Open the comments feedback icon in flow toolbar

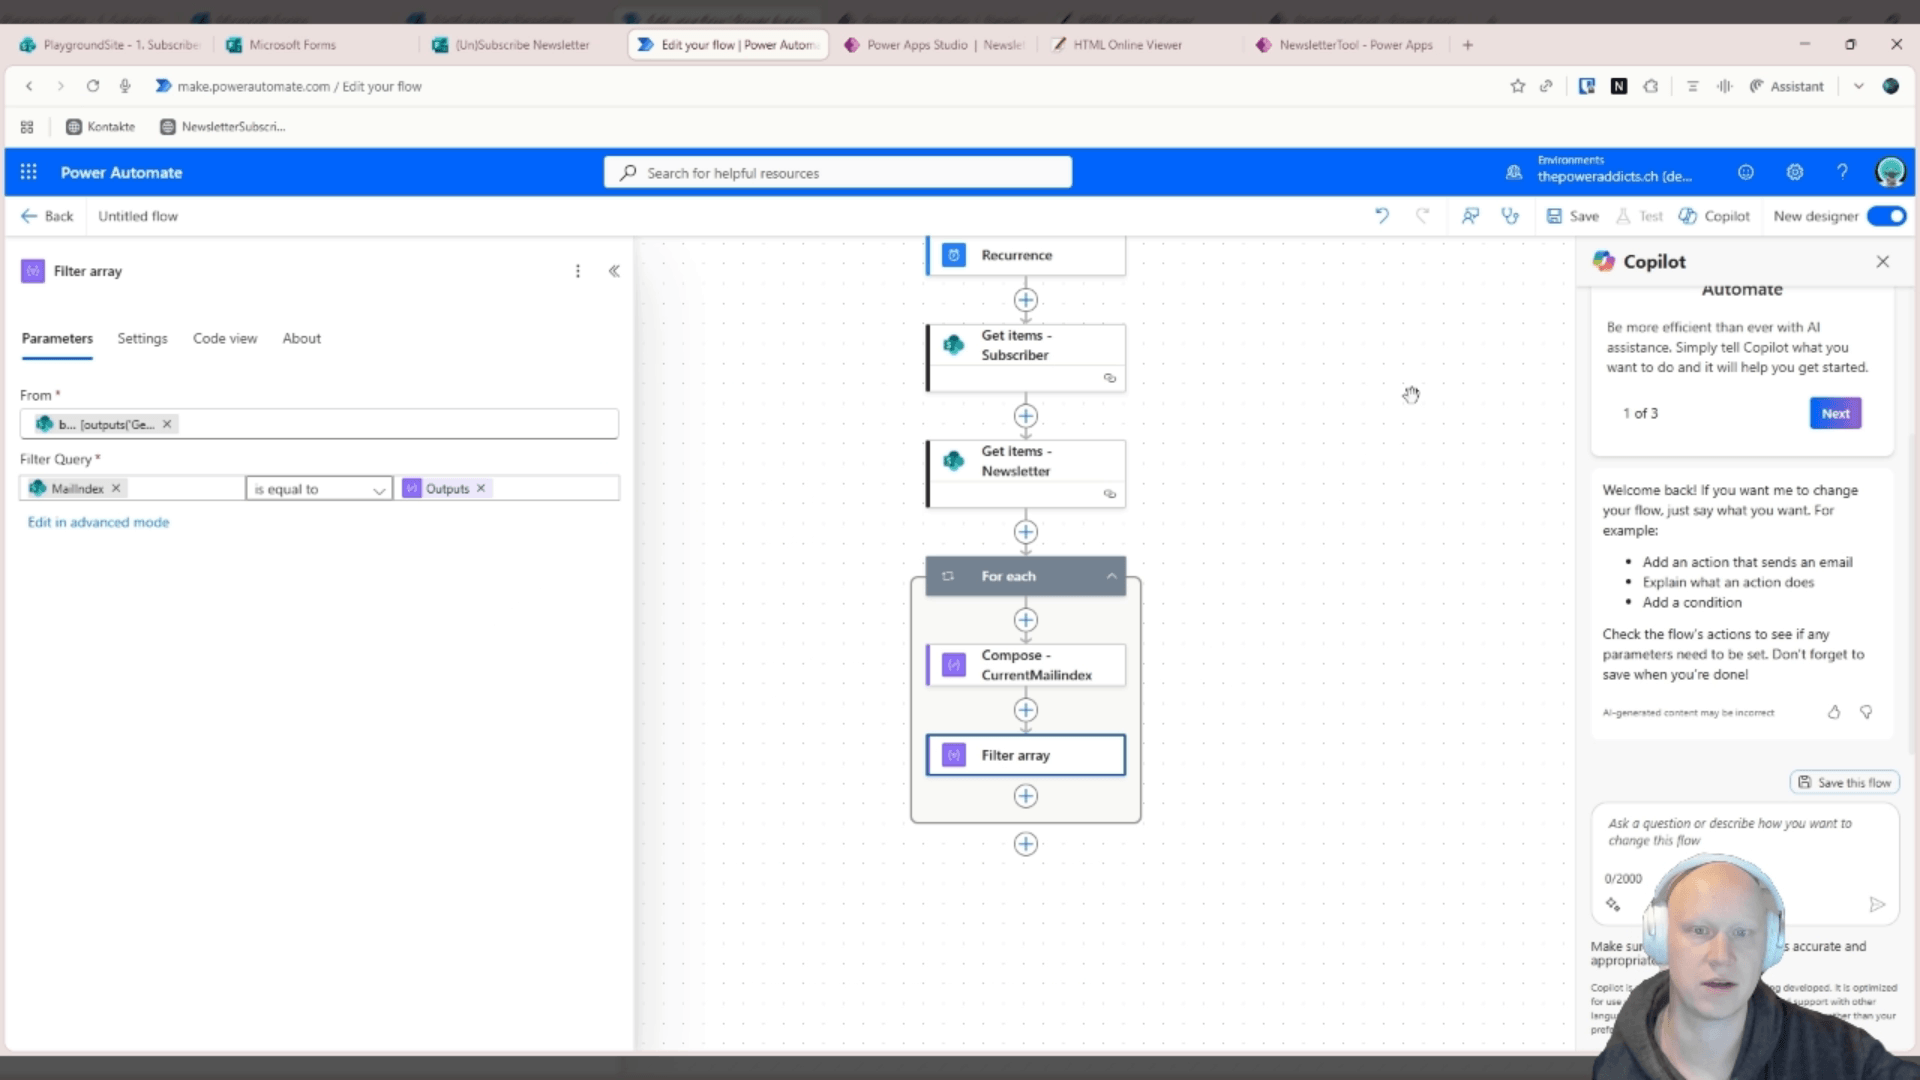click(x=1470, y=216)
